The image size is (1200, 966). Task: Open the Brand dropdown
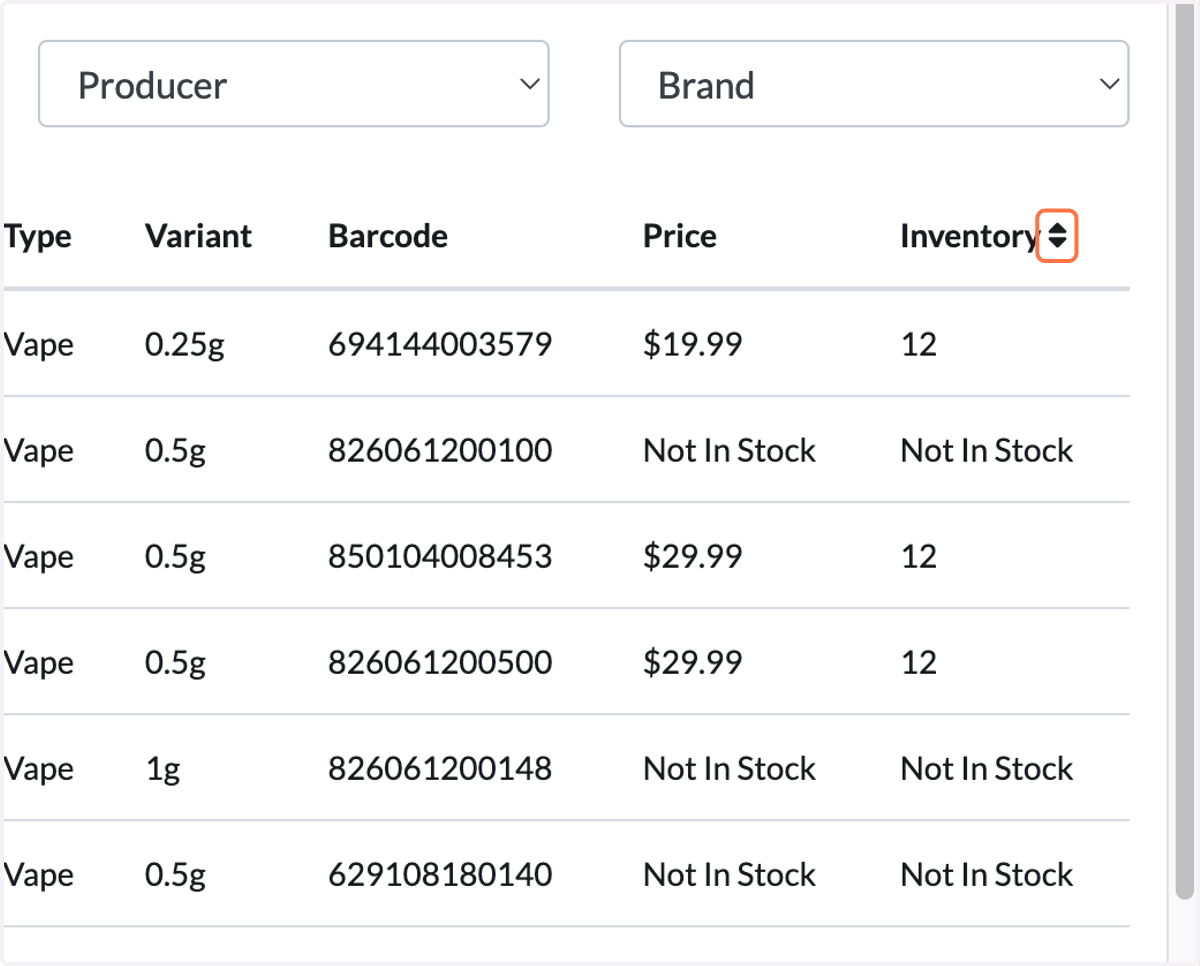point(874,84)
